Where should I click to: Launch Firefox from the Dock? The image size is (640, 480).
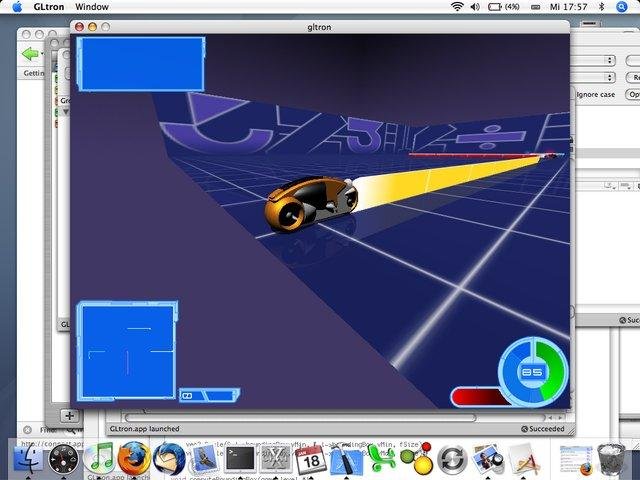click(133, 458)
